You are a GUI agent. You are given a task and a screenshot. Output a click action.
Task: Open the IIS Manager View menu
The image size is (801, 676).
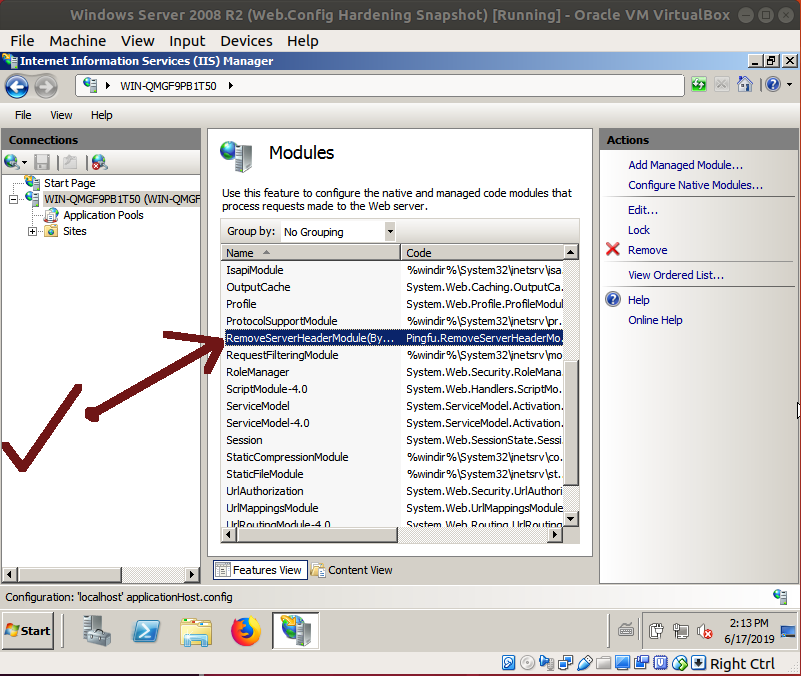point(61,115)
